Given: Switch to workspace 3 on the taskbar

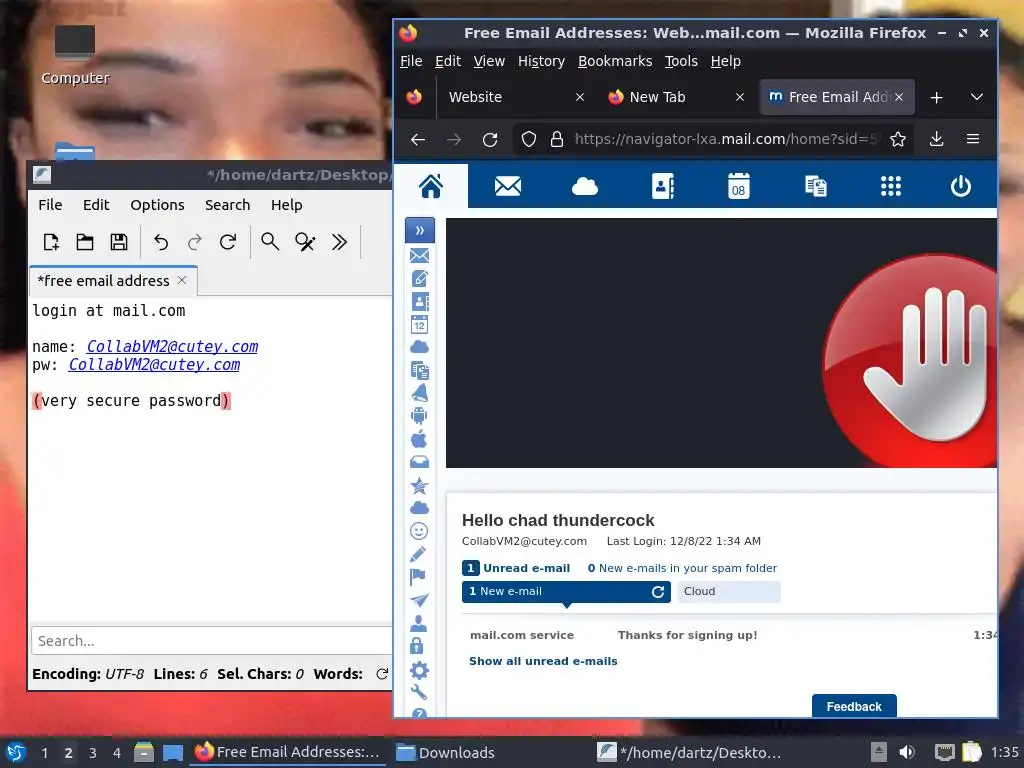Looking at the screenshot, I should (x=92, y=752).
